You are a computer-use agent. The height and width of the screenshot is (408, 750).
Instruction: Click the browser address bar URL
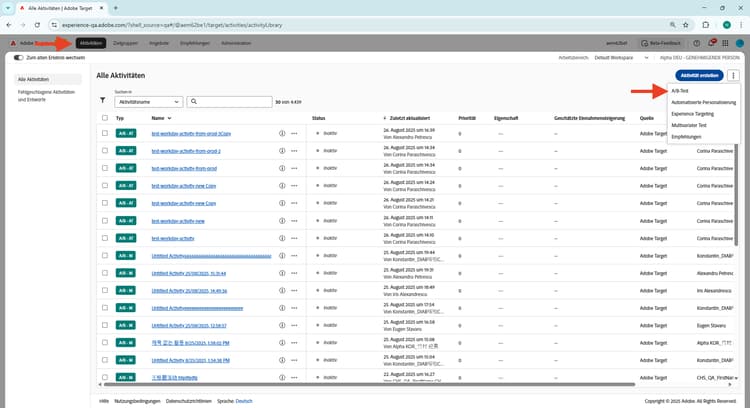(172, 25)
